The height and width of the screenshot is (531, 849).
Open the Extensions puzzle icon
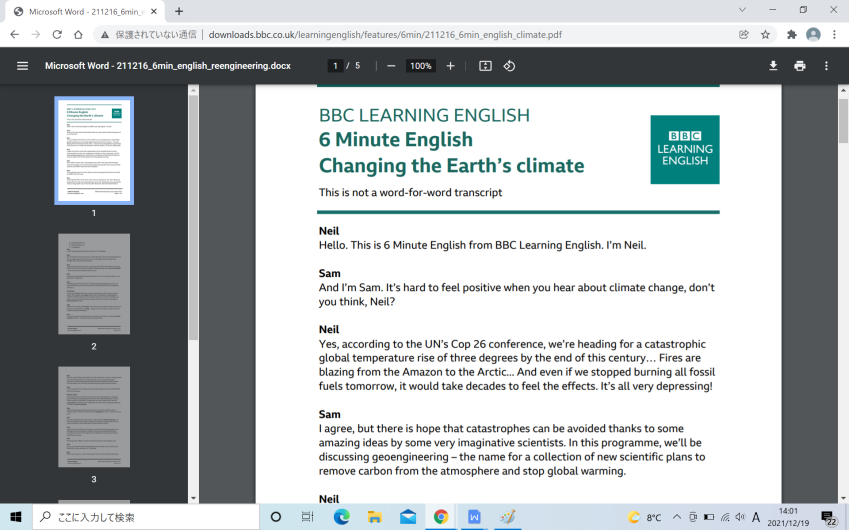[792, 35]
